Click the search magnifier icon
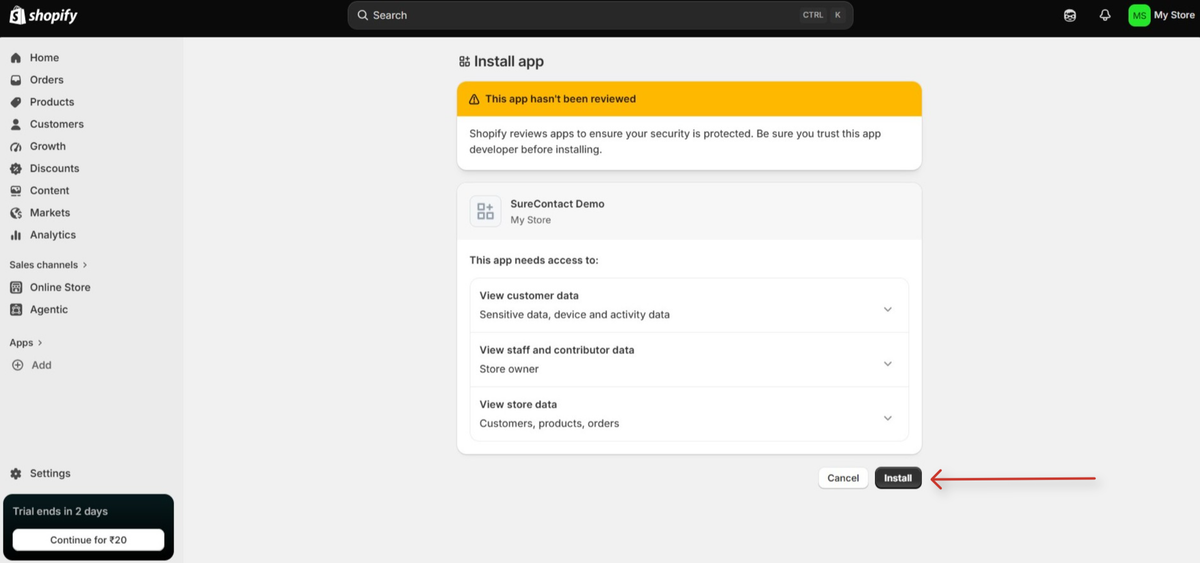Image resolution: width=1200 pixels, height=563 pixels. pos(363,15)
